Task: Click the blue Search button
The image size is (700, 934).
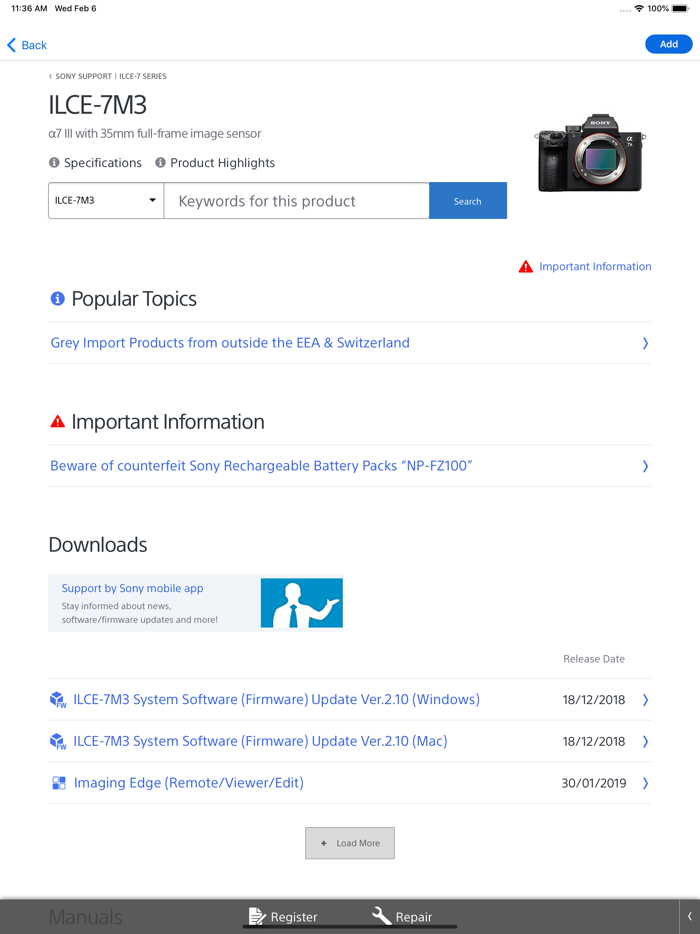Action: click(x=468, y=201)
